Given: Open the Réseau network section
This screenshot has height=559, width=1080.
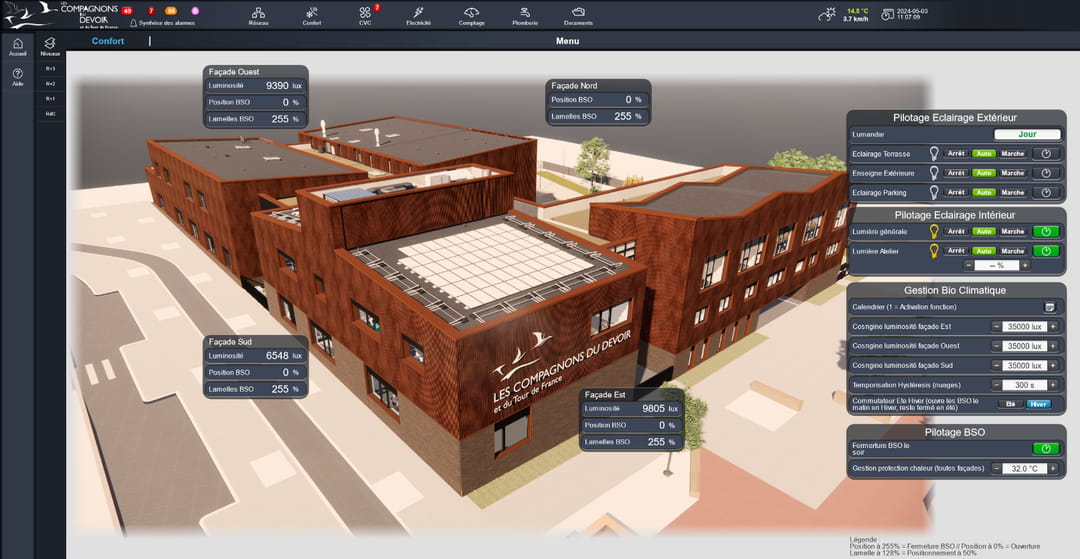Looking at the screenshot, I should 258,17.
